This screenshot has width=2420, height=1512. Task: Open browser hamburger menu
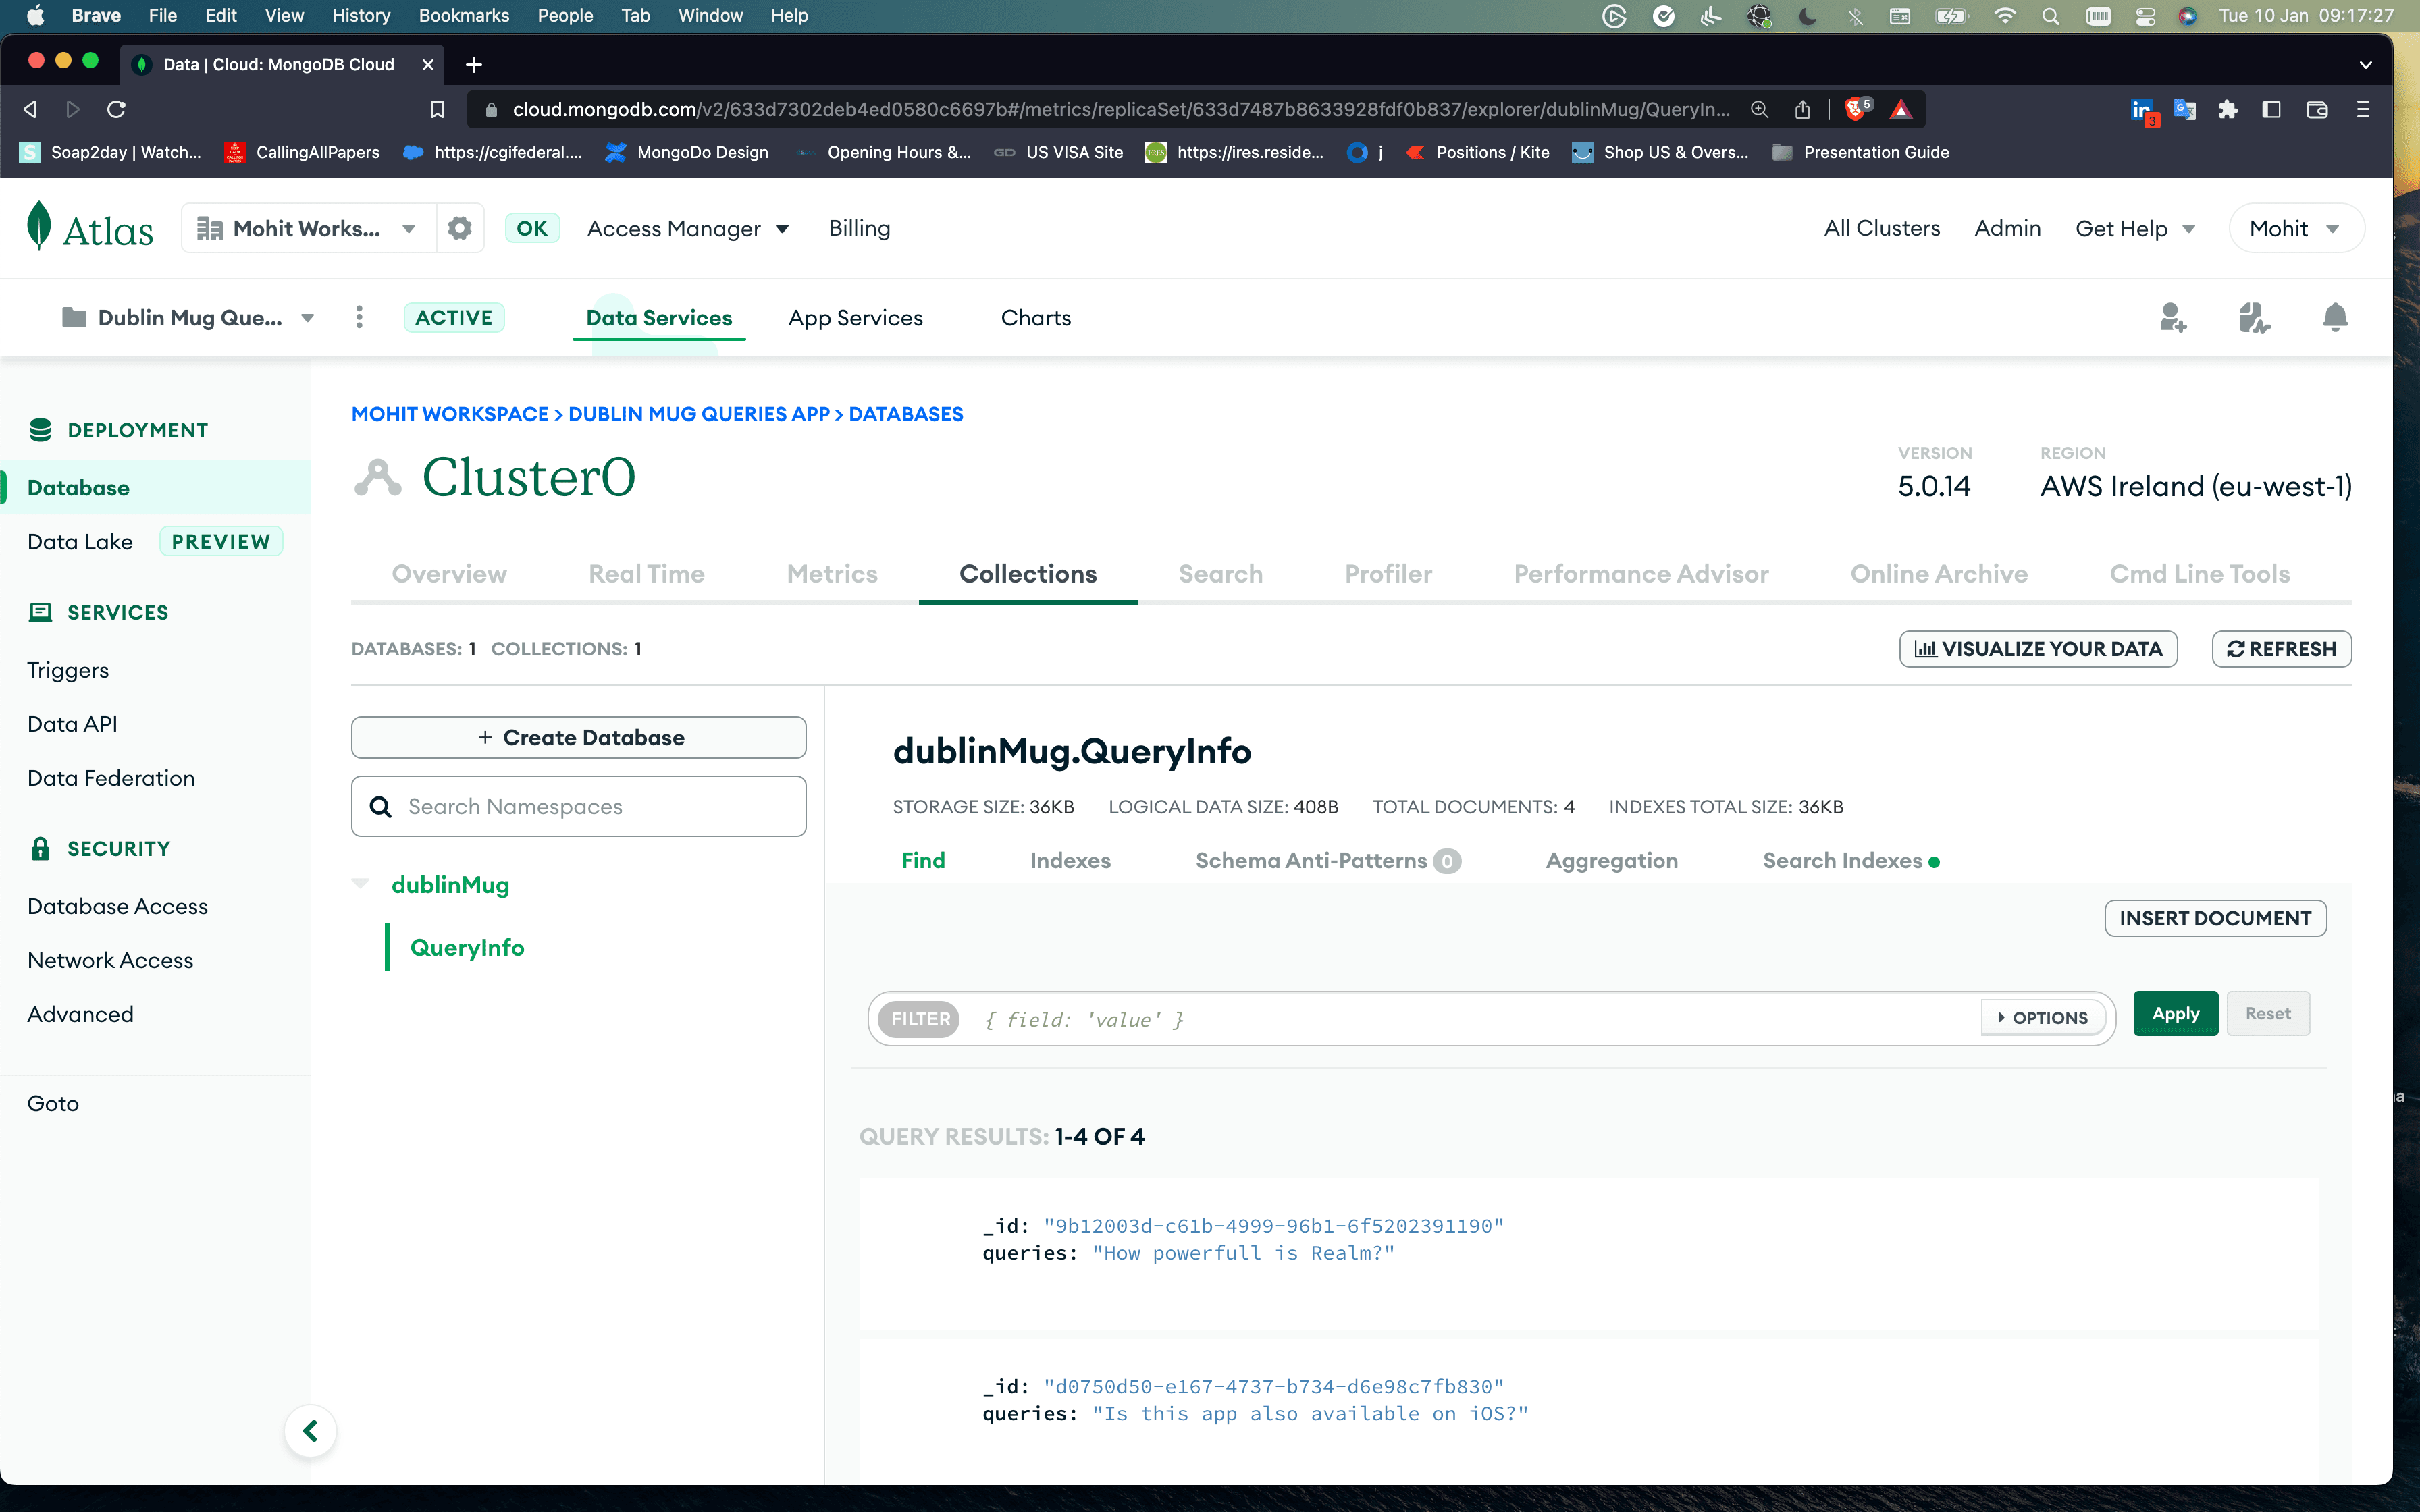(x=2363, y=109)
